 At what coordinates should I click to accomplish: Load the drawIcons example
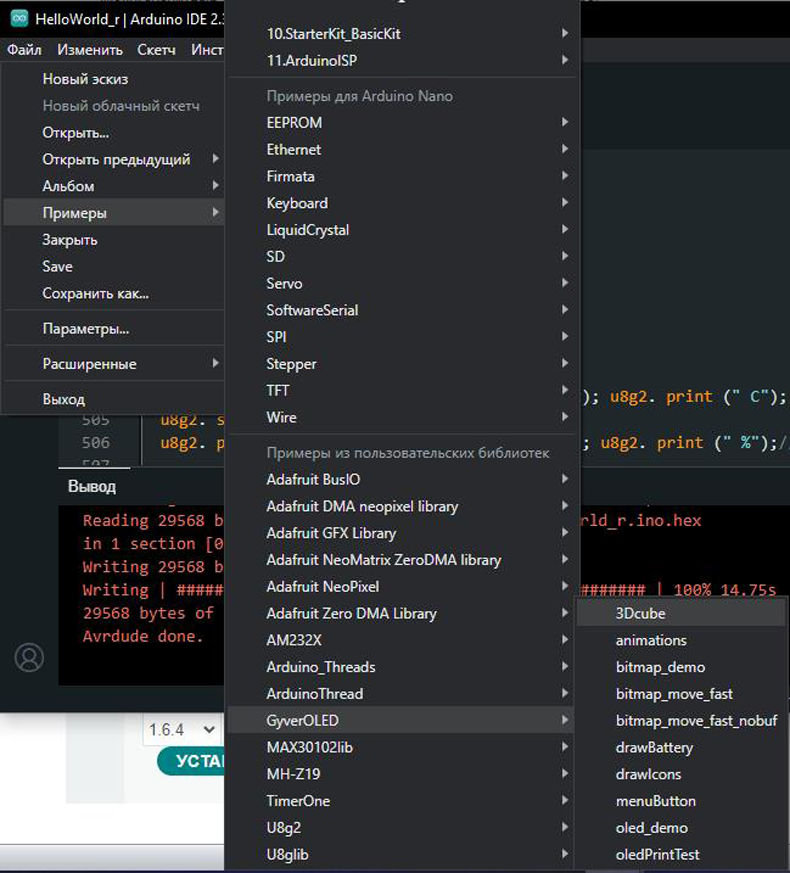tap(681, 774)
